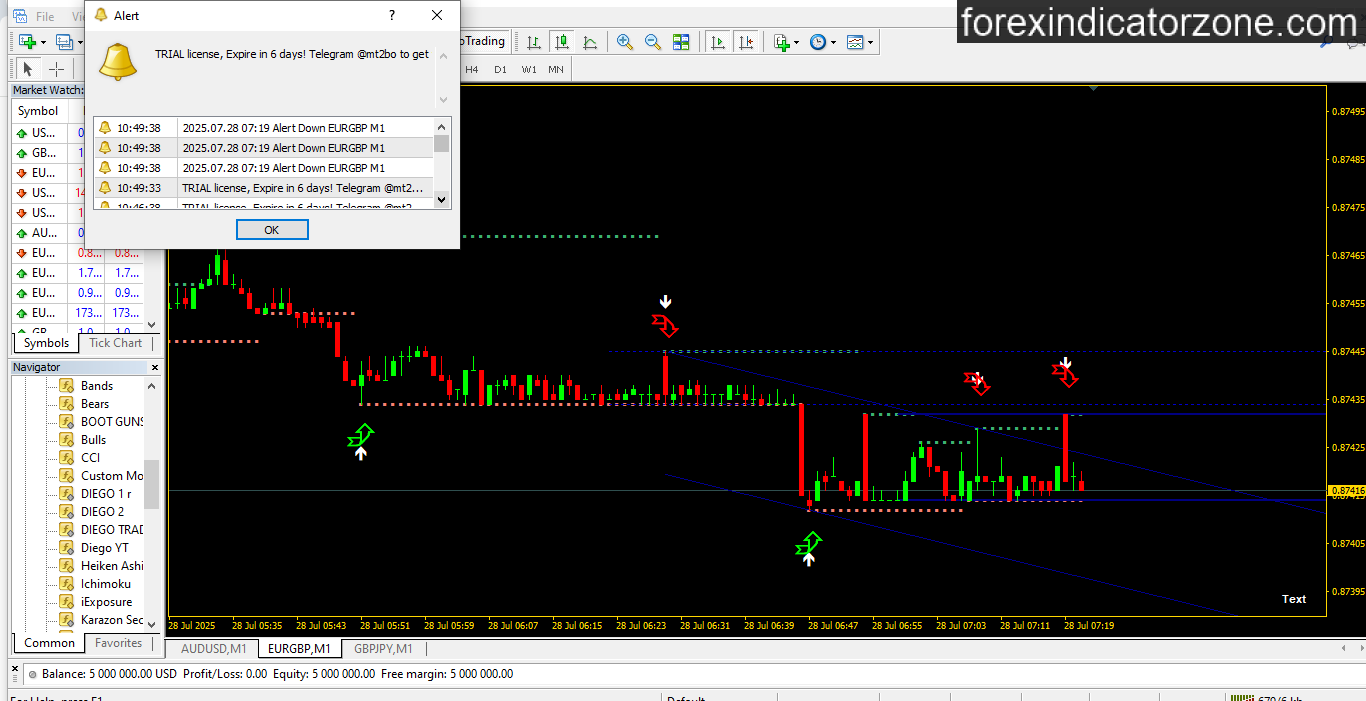Select the Crosshair tool
The width and height of the screenshot is (1366, 701).
tap(56, 69)
